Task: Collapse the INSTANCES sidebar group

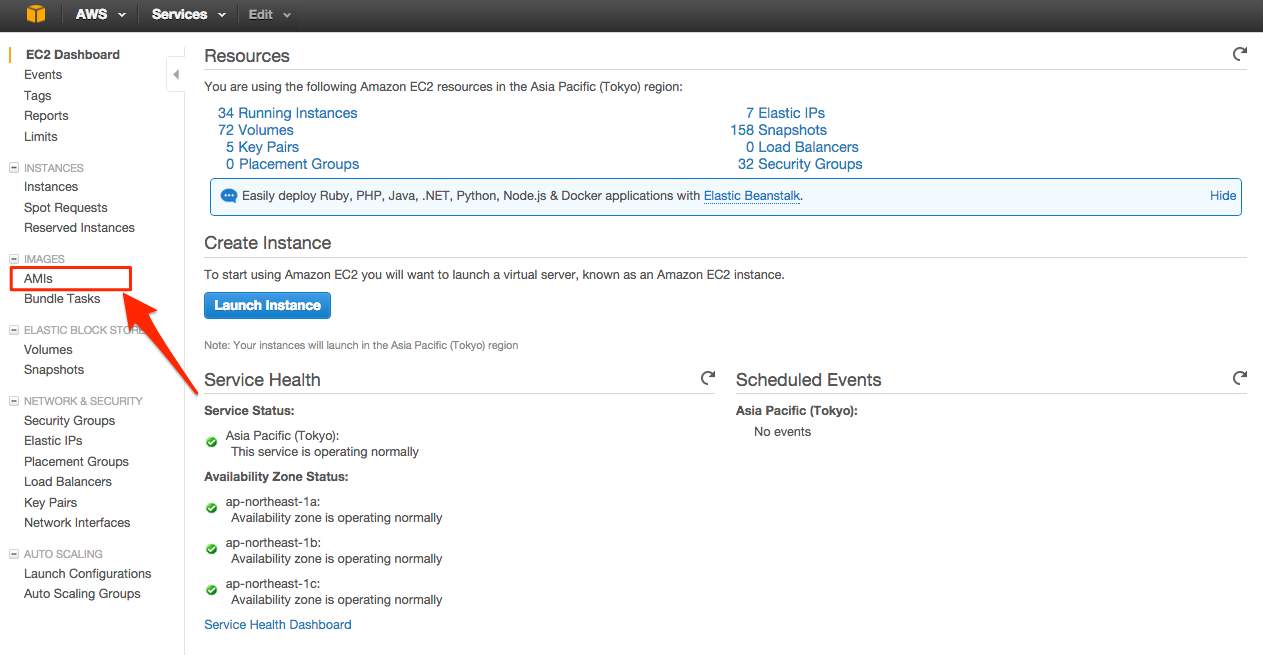Action: pyautogui.click(x=14, y=168)
